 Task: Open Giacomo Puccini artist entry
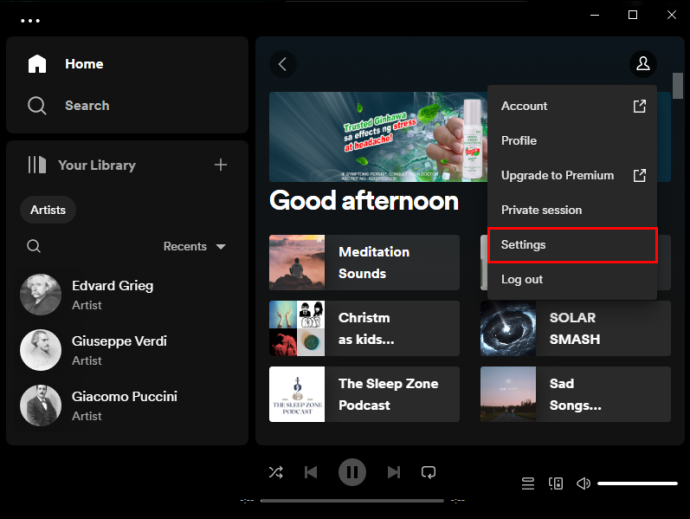coord(128,406)
